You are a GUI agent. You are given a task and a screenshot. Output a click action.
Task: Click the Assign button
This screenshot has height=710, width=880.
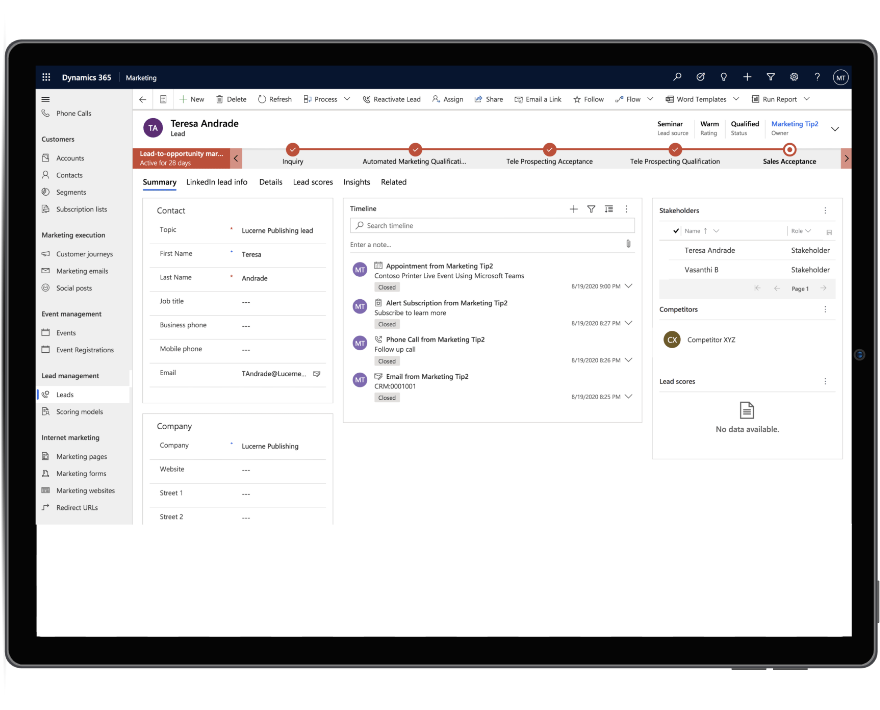point(447,99)
